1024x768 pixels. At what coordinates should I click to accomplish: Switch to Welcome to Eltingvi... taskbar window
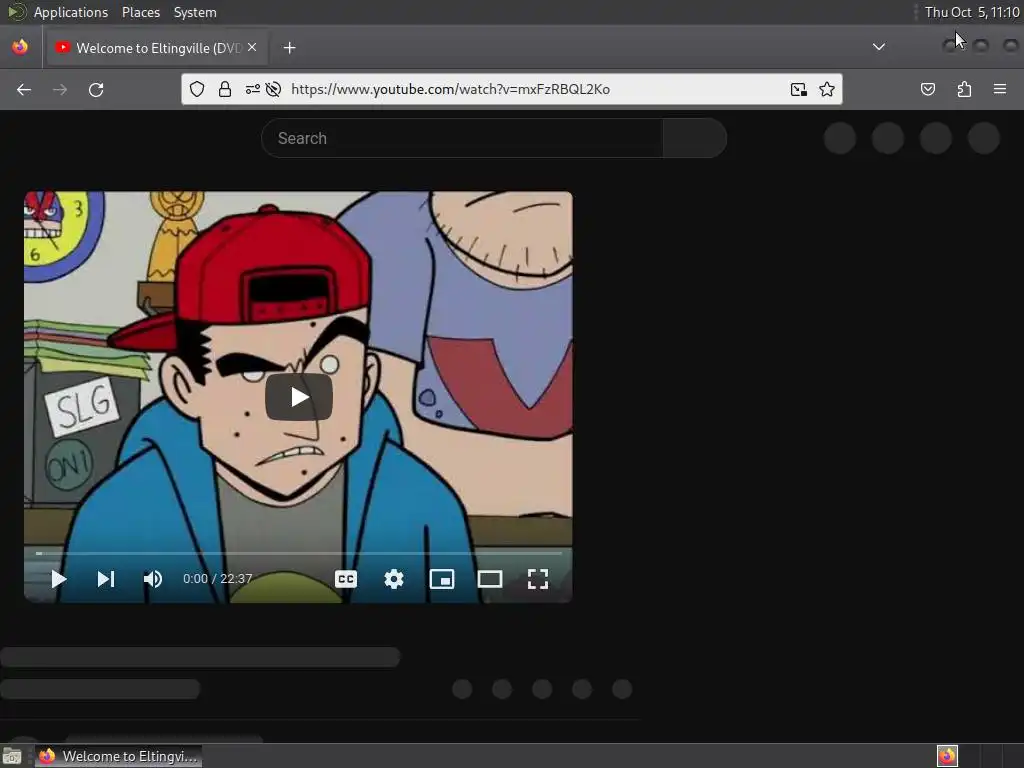coord(118,756)
